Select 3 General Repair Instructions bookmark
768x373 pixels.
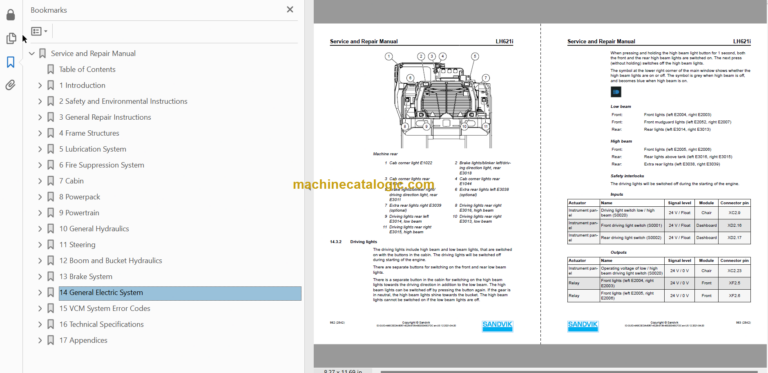(105, 117)
